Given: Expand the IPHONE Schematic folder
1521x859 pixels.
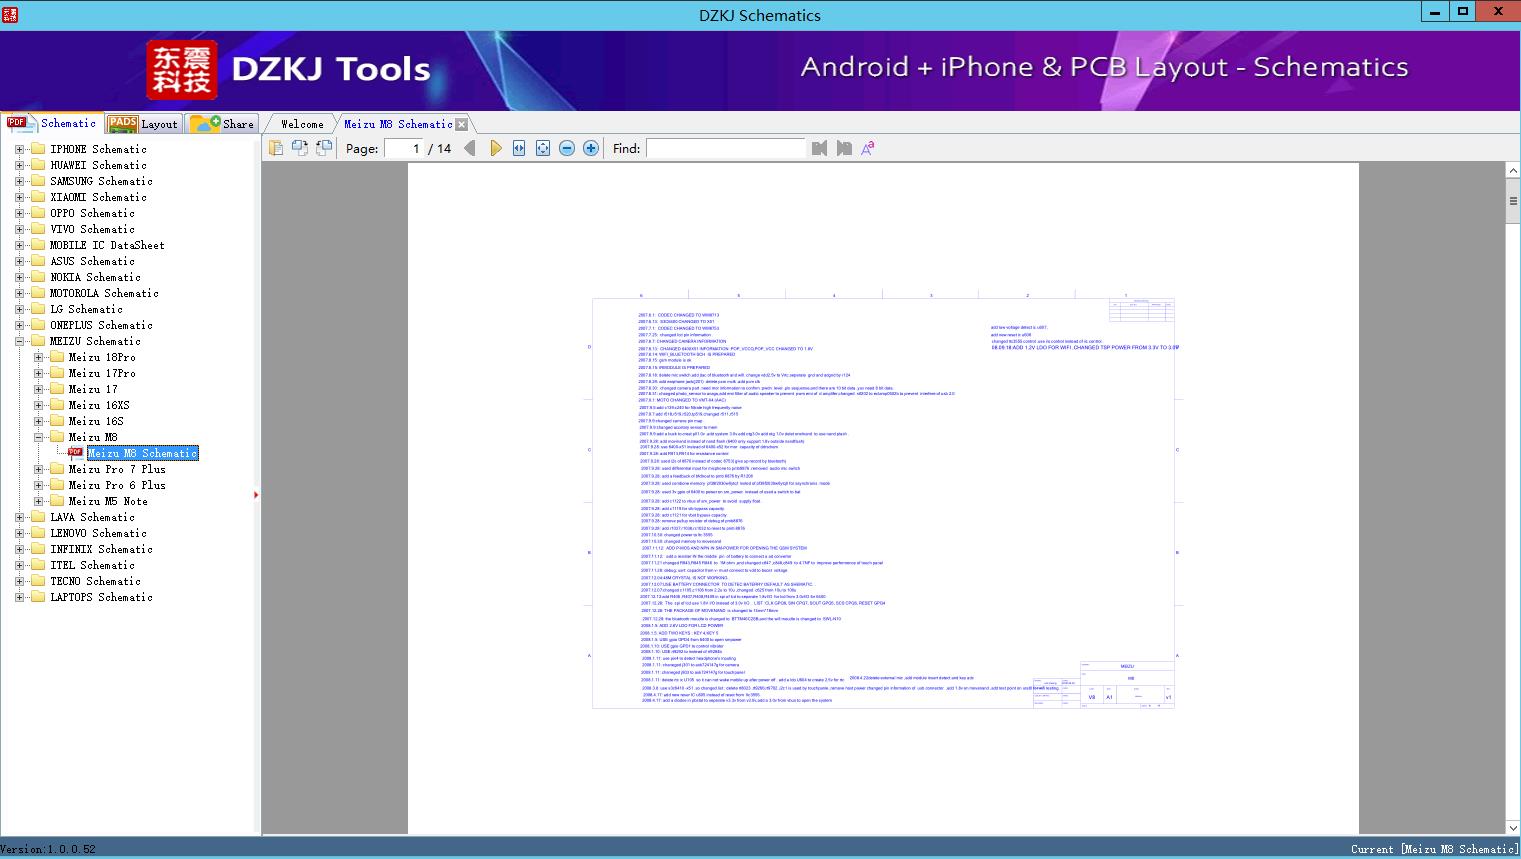Looking at the screenshot, I should pos(19,149).
